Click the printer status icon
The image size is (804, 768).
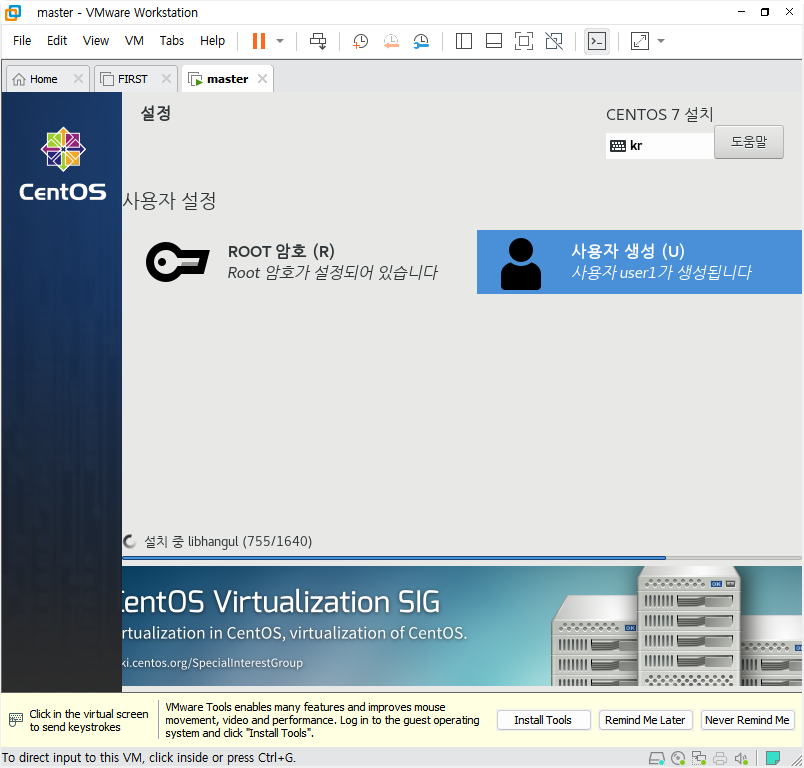point(720,758)
